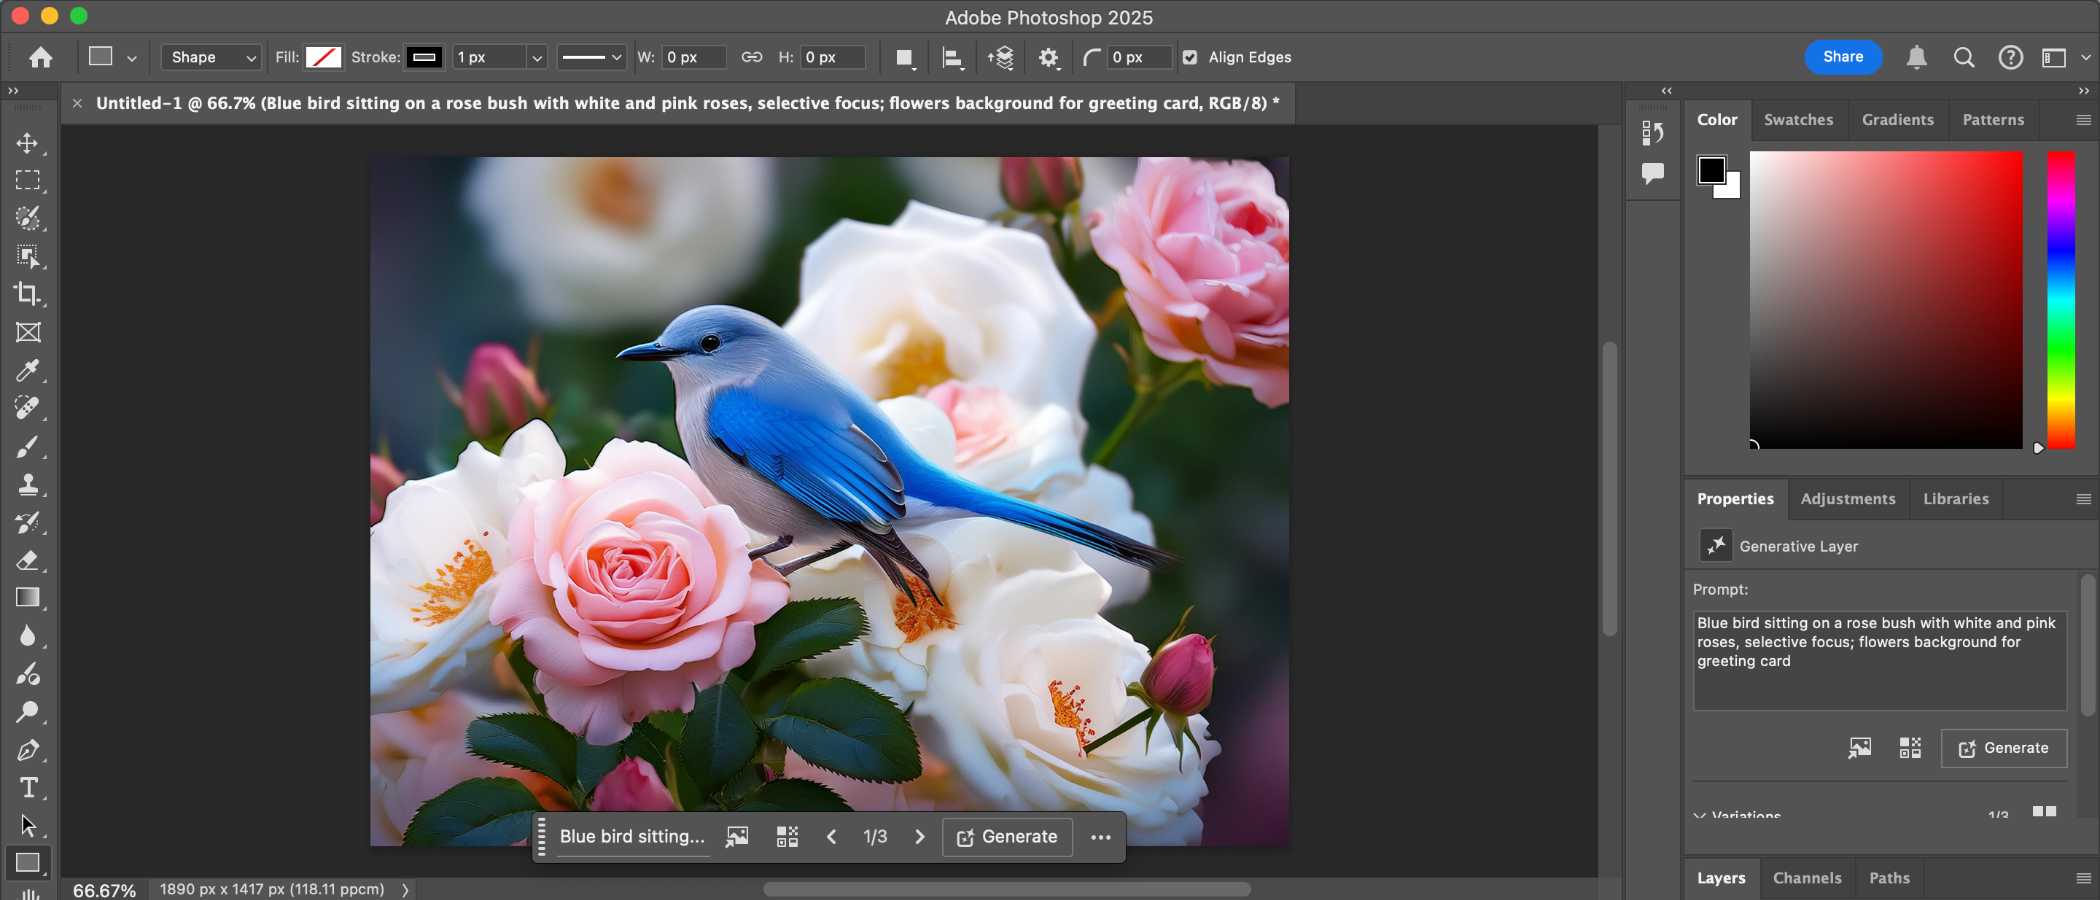Switch variations to grid view

[x=2044, y=812]
